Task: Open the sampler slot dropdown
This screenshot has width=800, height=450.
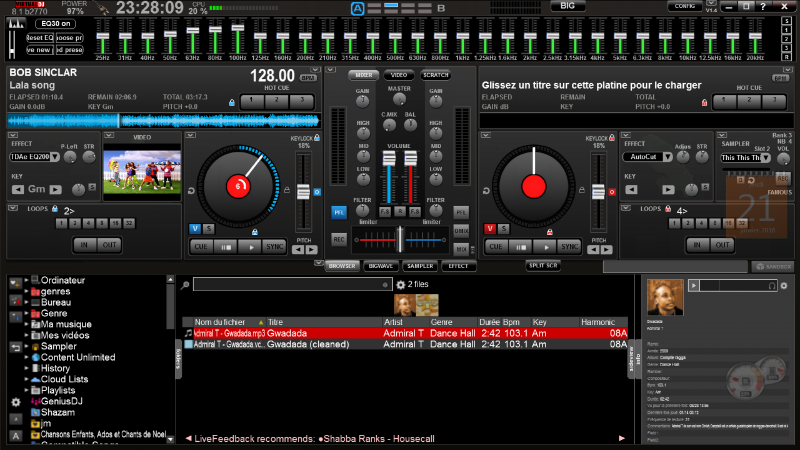Action: (x=765, y=158)
